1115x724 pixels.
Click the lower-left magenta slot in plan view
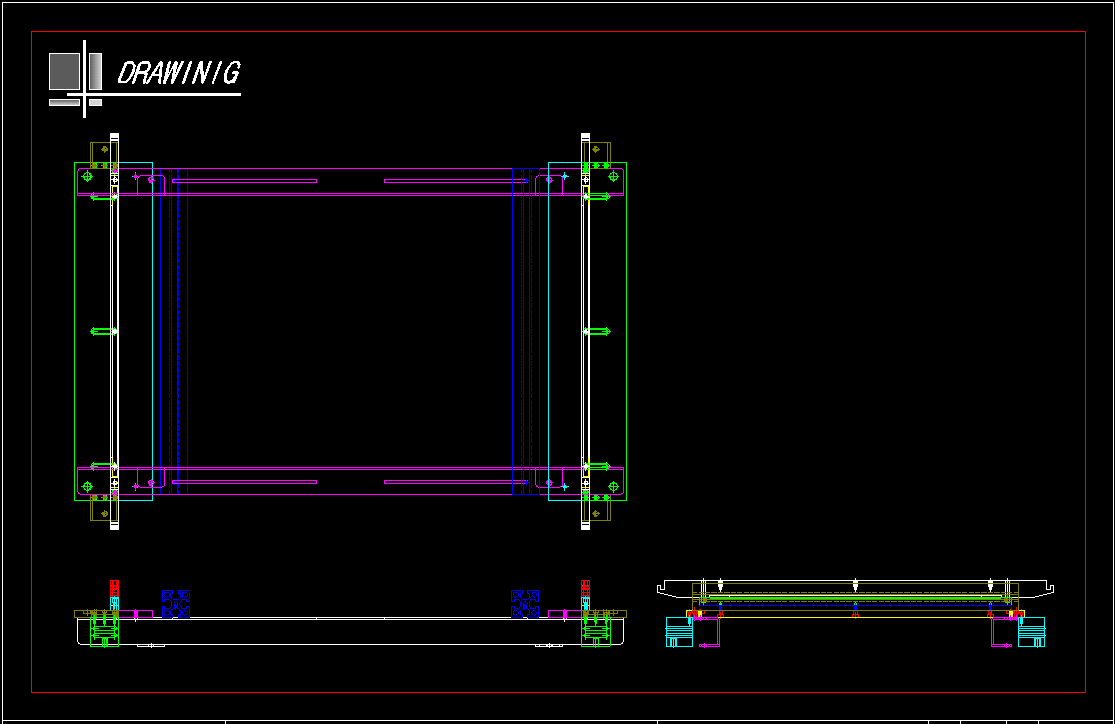coord(244,482)
